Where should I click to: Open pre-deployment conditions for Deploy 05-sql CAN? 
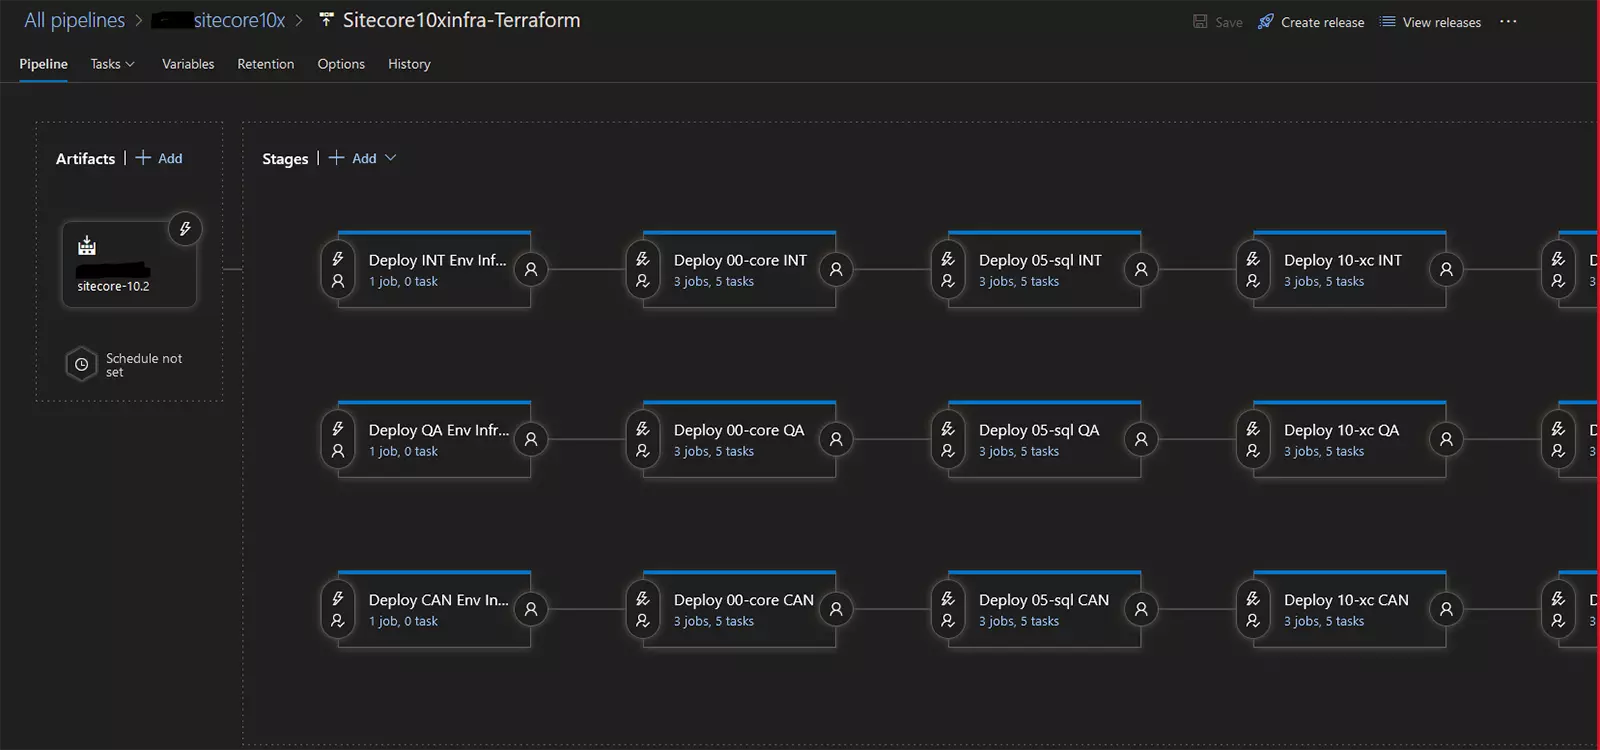(948, 610)
